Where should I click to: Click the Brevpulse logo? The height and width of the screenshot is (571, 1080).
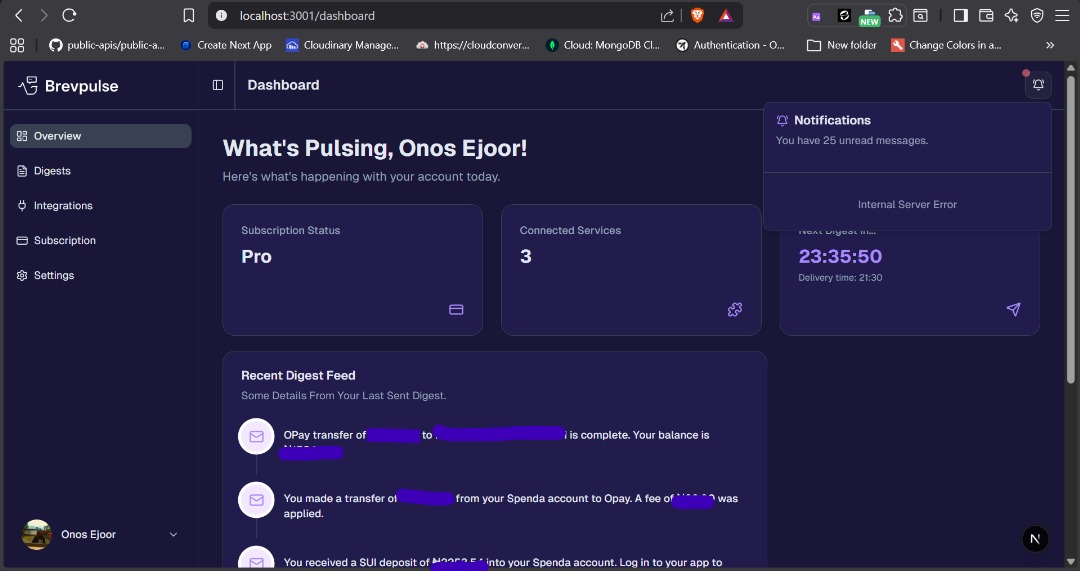(68, 86)
